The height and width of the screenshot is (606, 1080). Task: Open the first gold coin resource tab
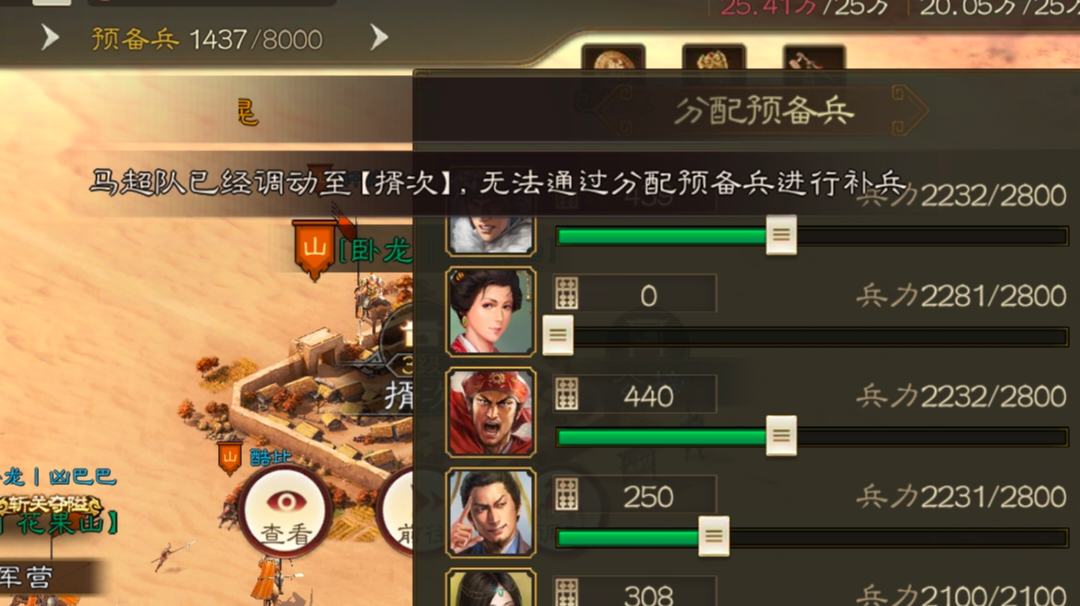click(x=613, y=59)
